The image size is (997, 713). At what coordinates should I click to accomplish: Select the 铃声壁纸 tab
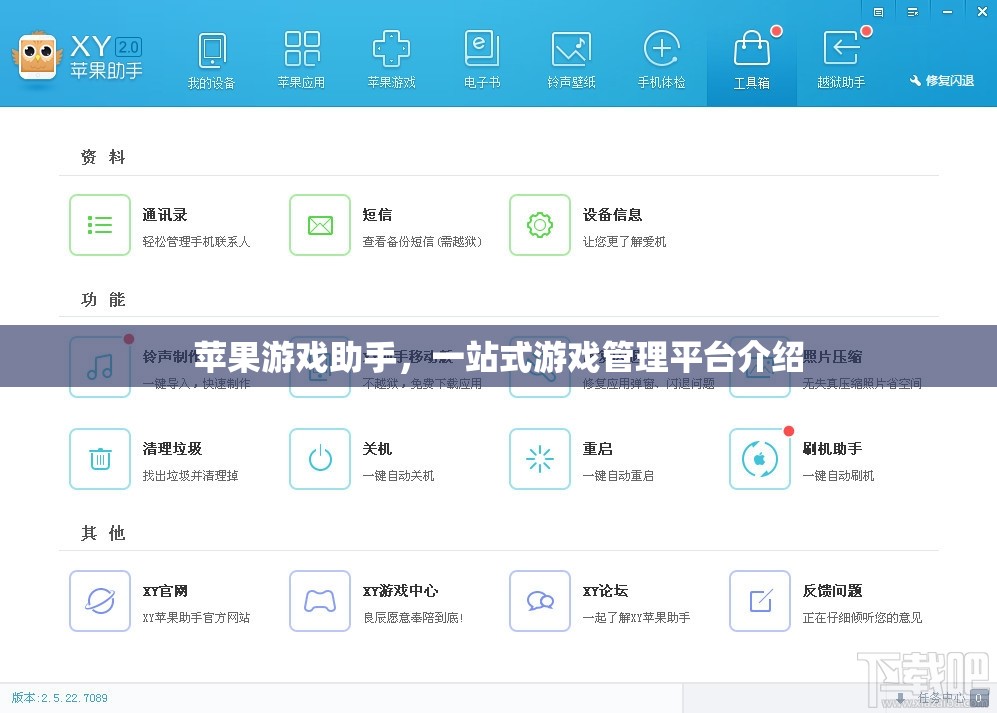click(571, 60)
